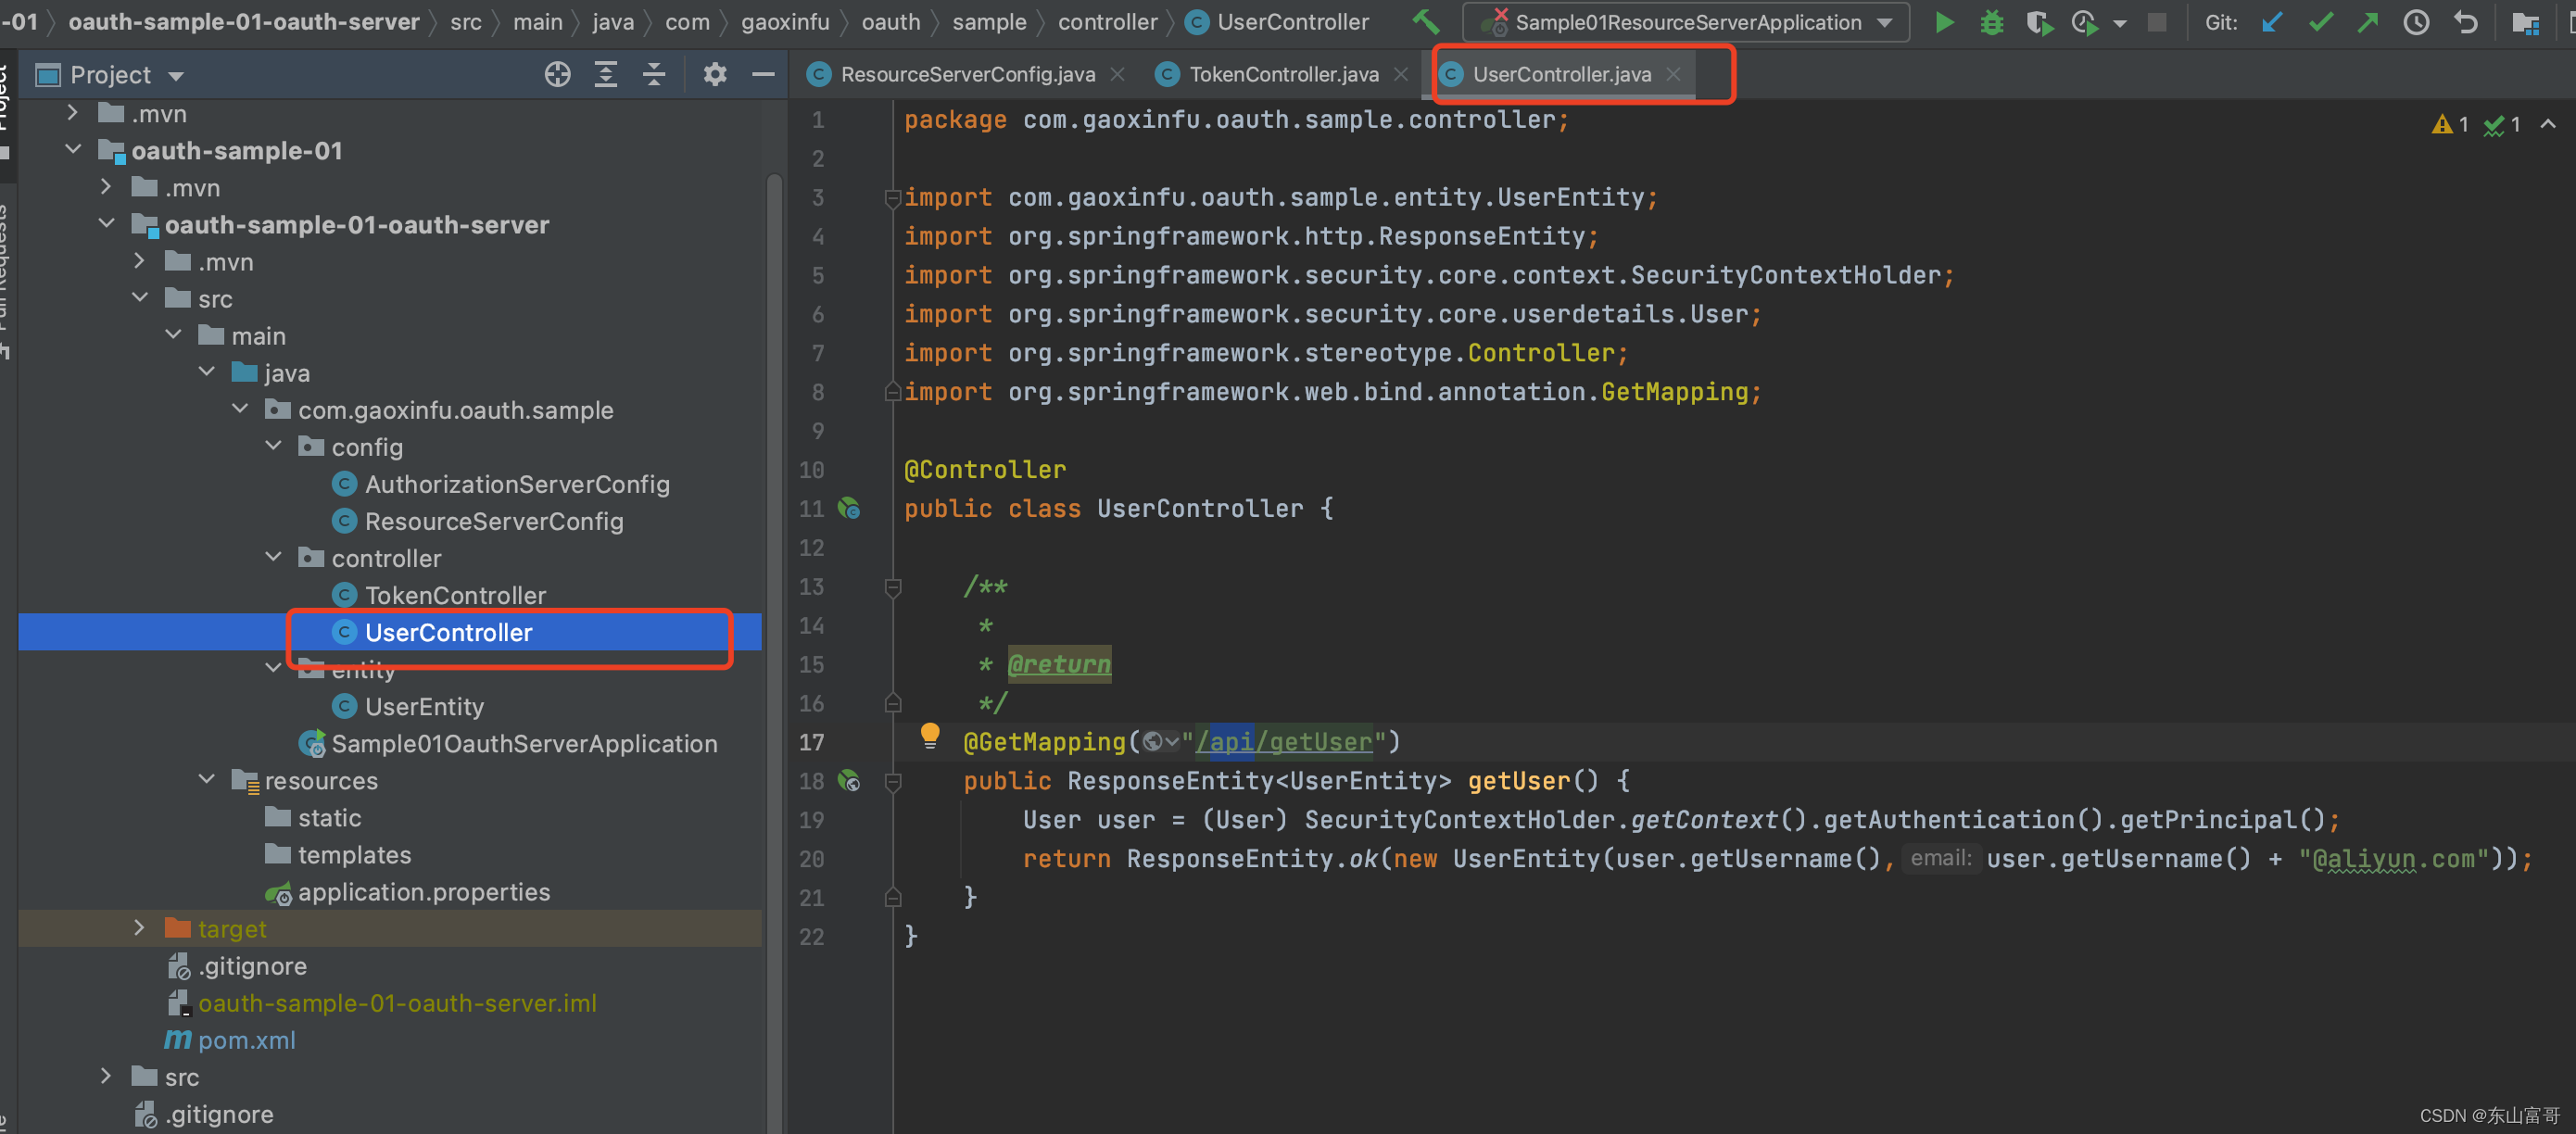Image resolution: width=2576 pixels, height=1134 pixels.
Task: Click the gaoxinfu breadcrumb
Action: click(785, 22)
